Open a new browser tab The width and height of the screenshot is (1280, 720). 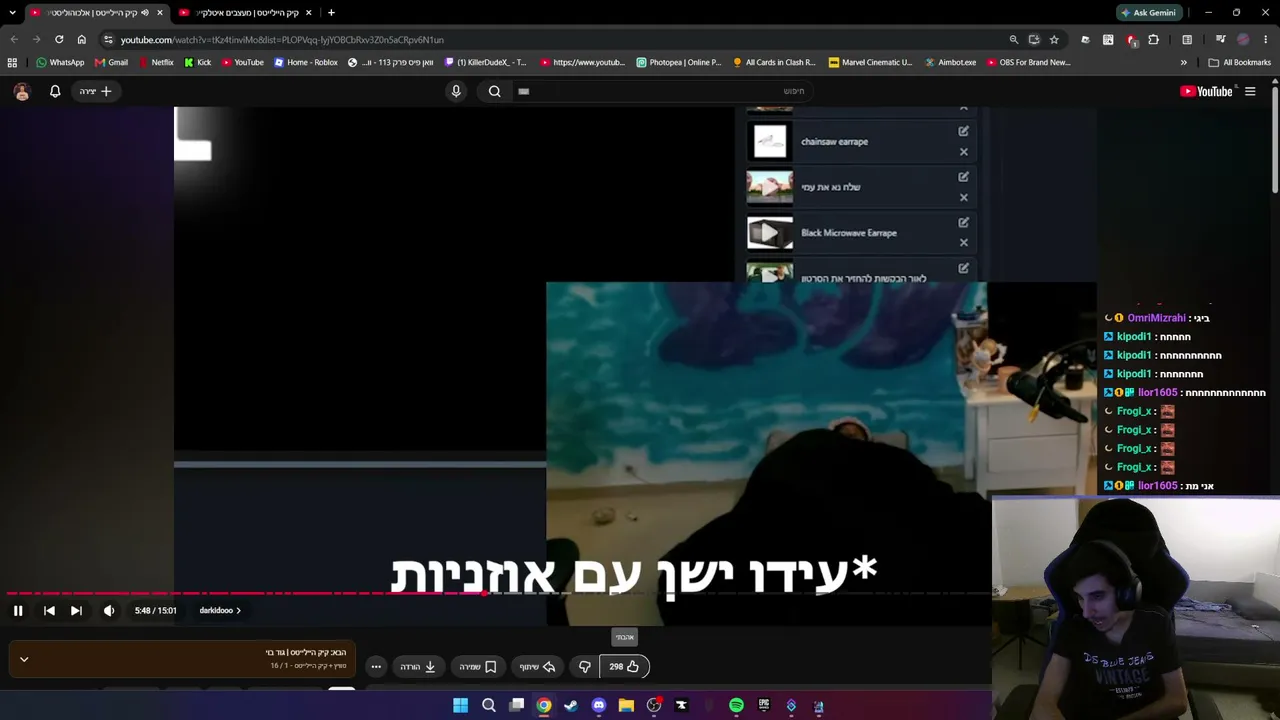(331, 13)
